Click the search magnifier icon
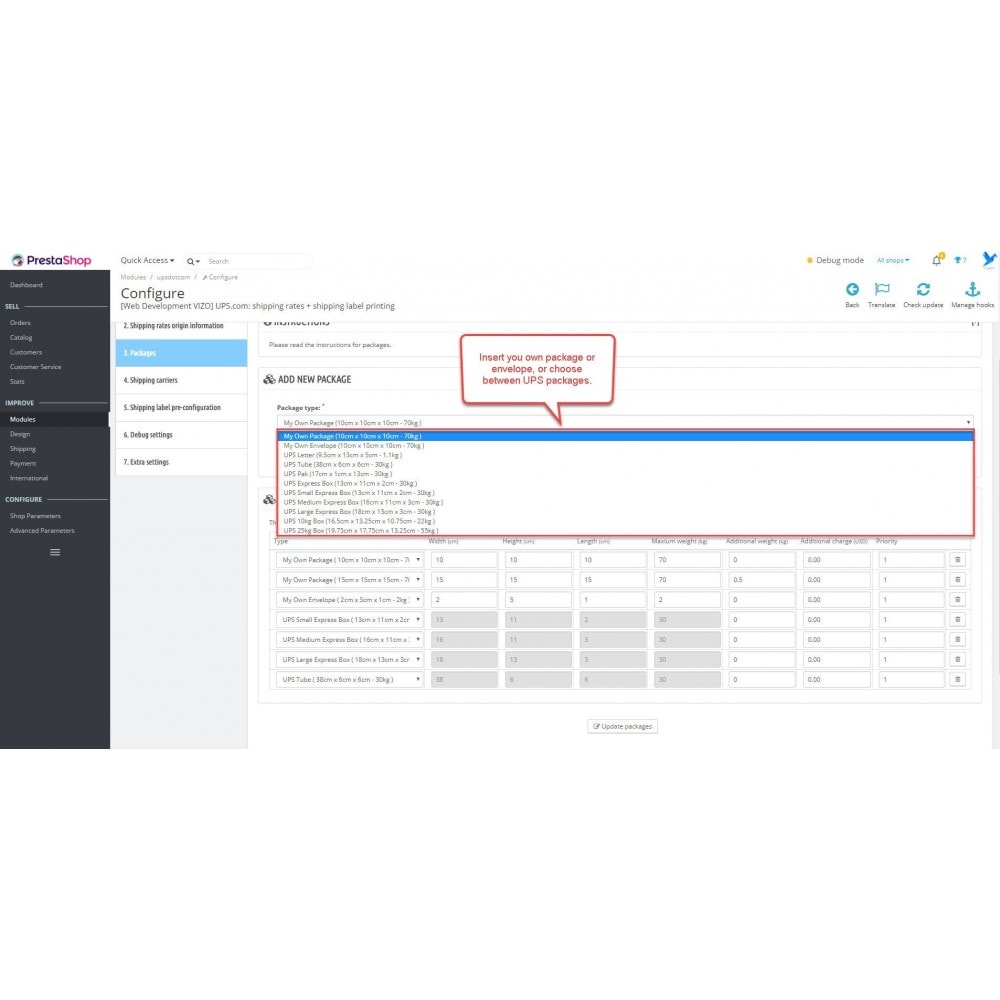Image resolution: width=1000 pixels, height=1000 pixels. (x=190, y=261)
